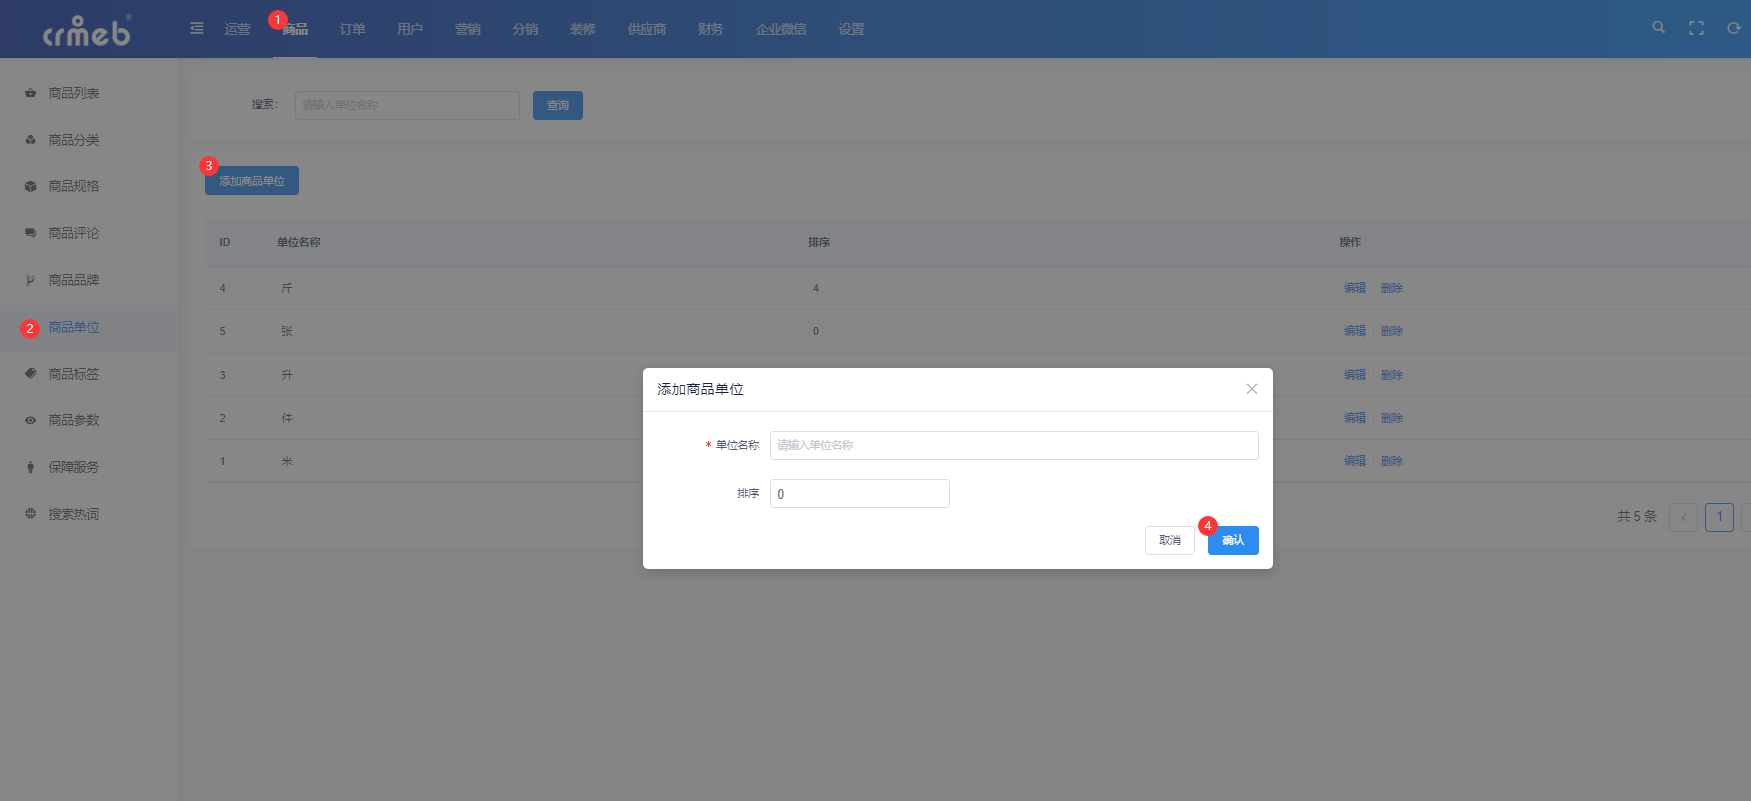1751x801 pixels.
Task: Focus the 单位名称 input field
Action: pos(1013,445)
